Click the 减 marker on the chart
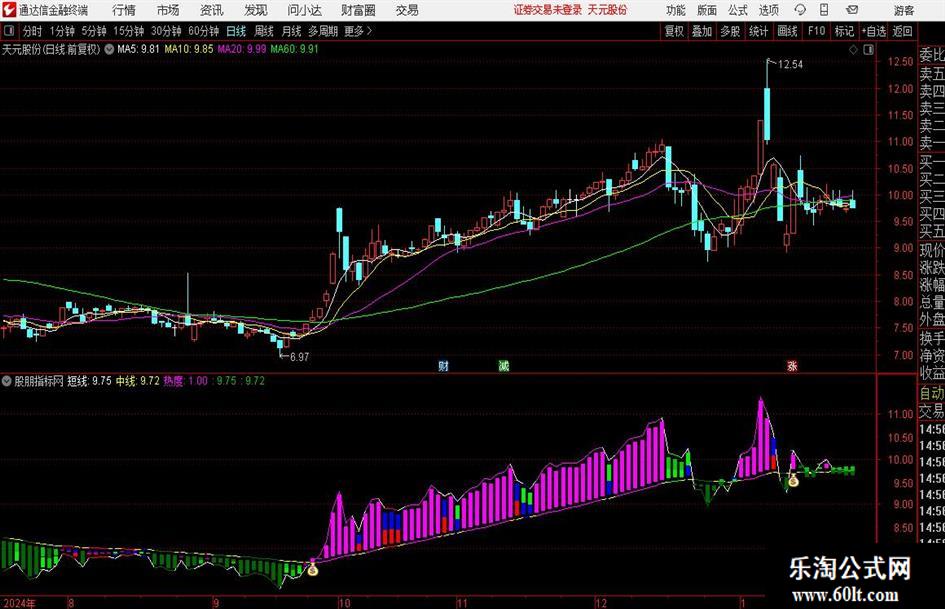 coord(504,365)
